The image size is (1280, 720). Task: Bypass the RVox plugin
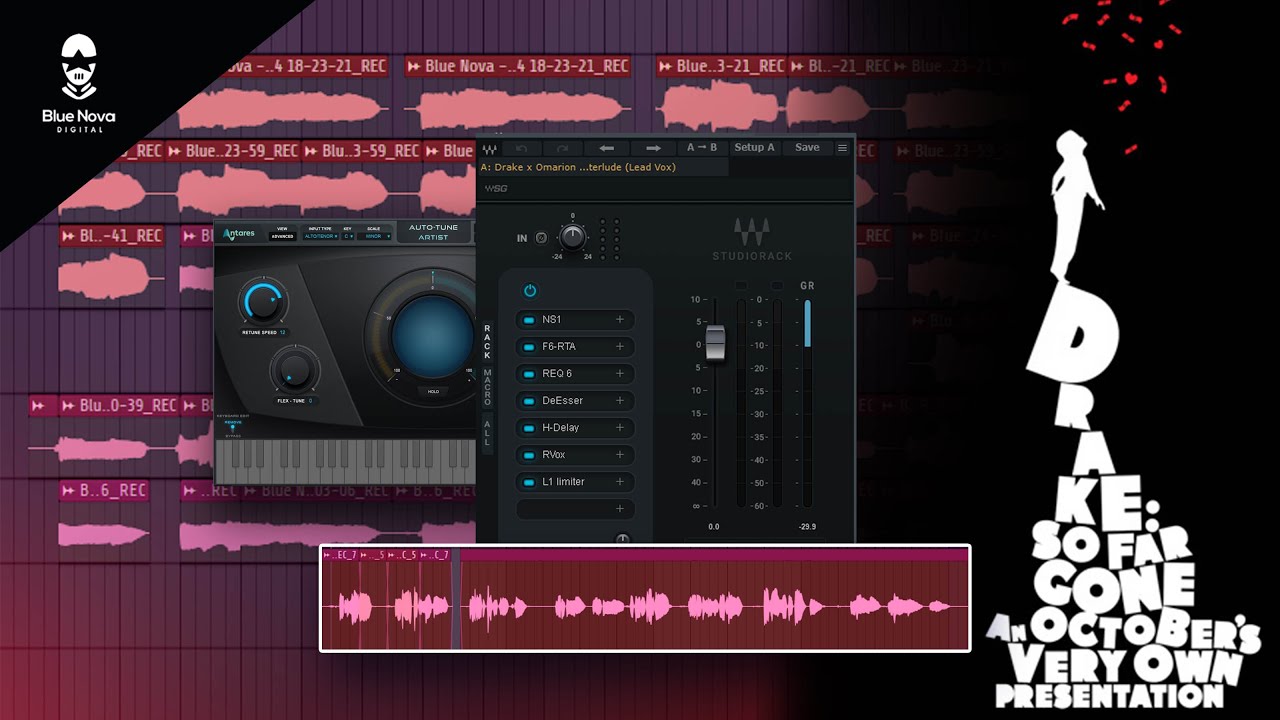click(x=529, y=455)
